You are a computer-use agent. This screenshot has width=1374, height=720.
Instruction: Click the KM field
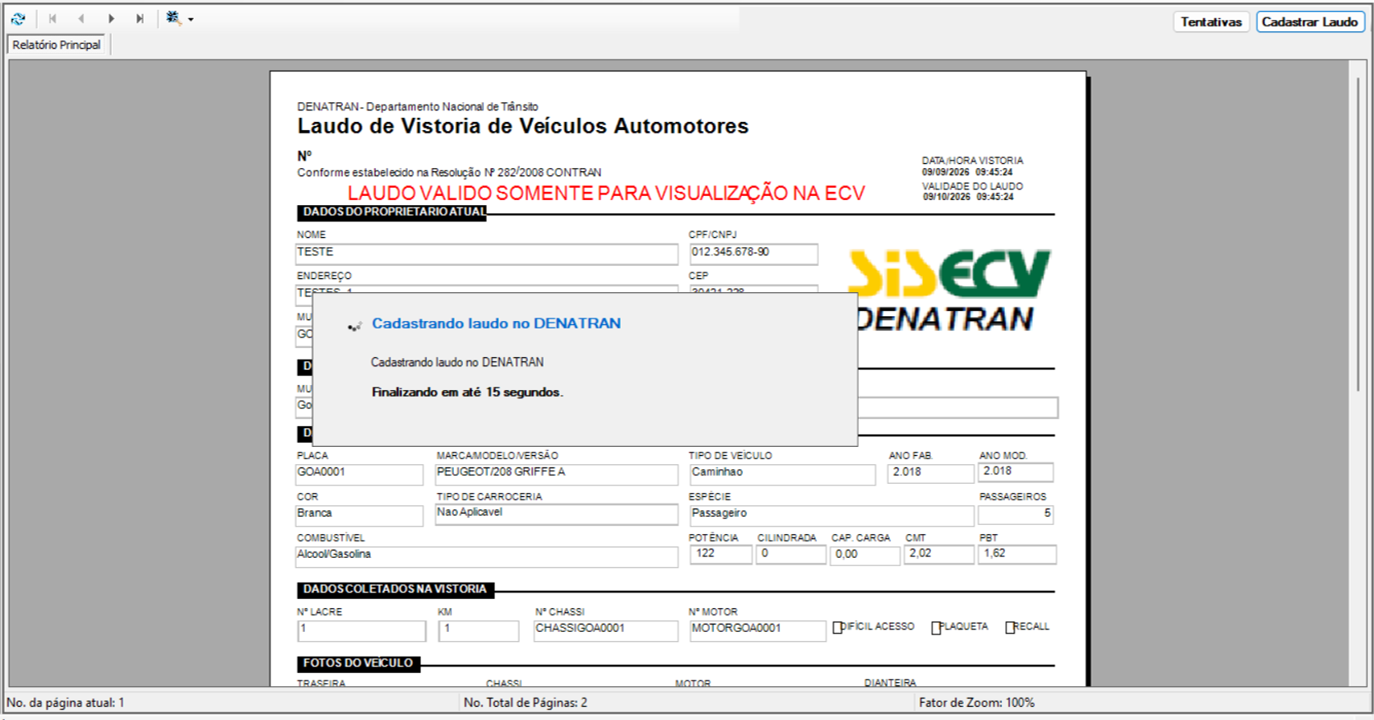click(x=479, y=631)
